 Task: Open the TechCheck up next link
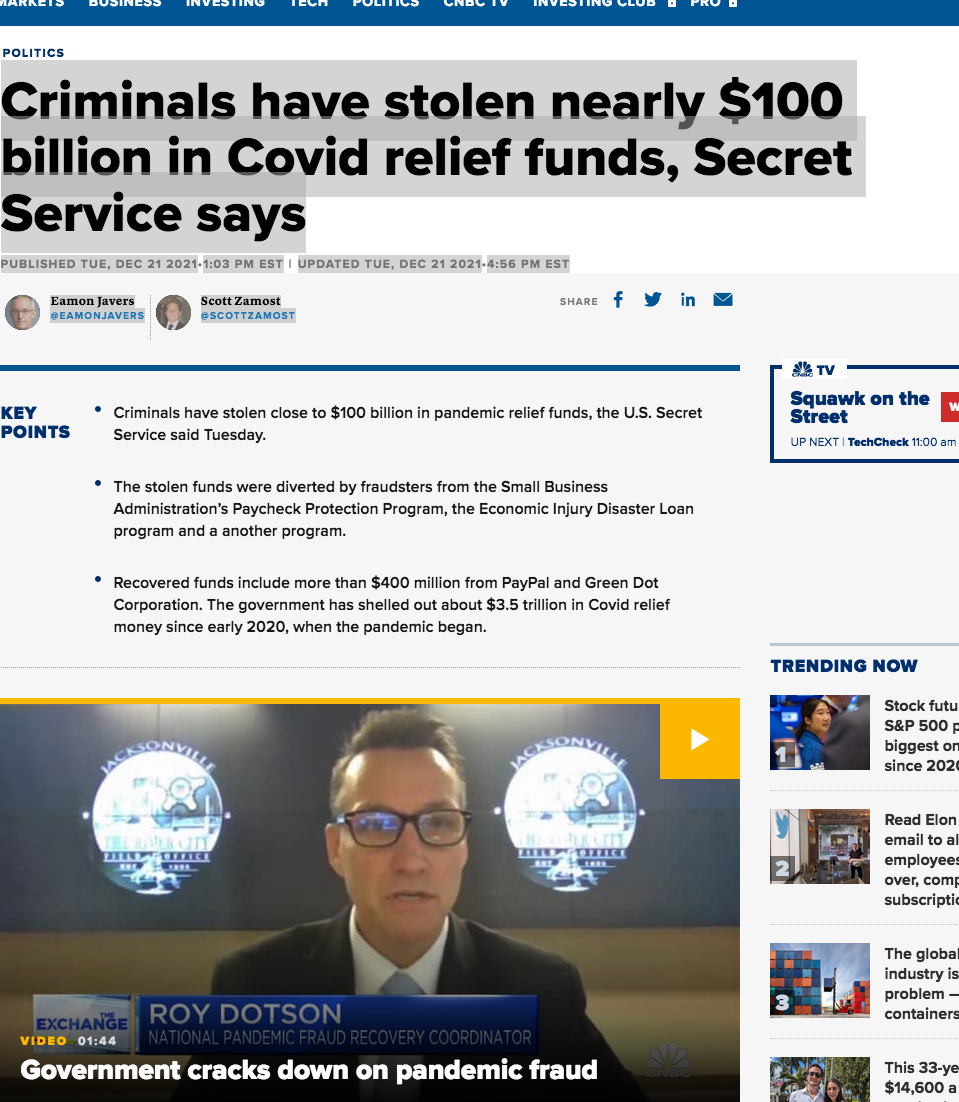[x=878, y=442]
